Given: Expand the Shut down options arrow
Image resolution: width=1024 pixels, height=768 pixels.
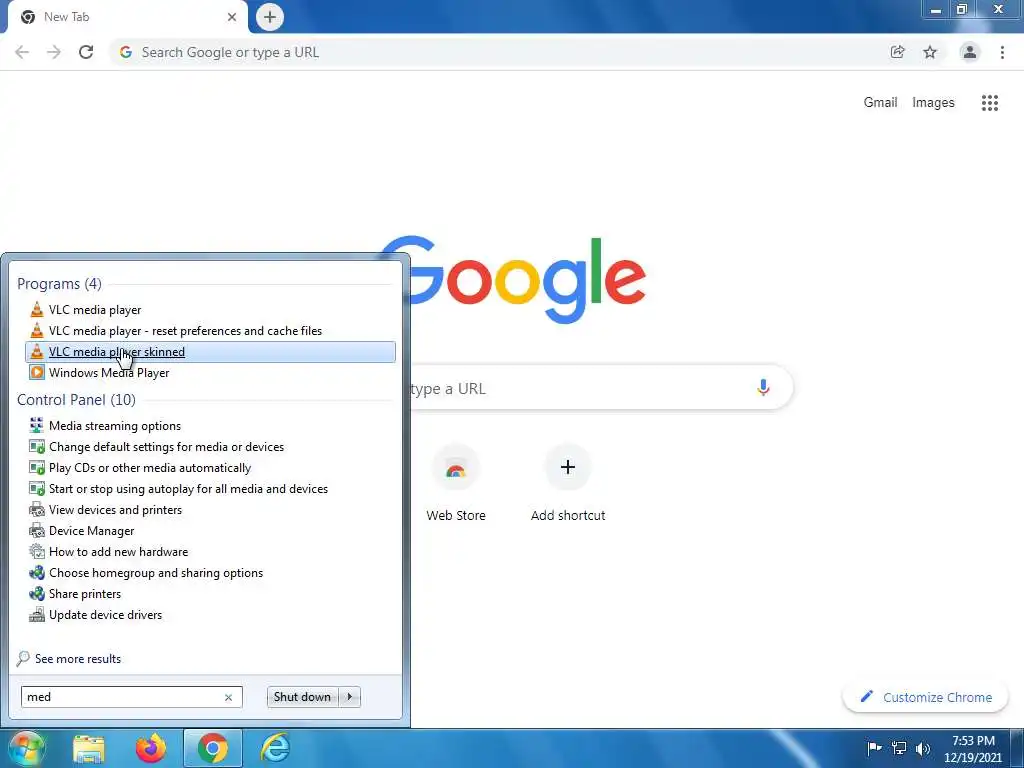Looking at the screenshot, I should tap(350, 697).
